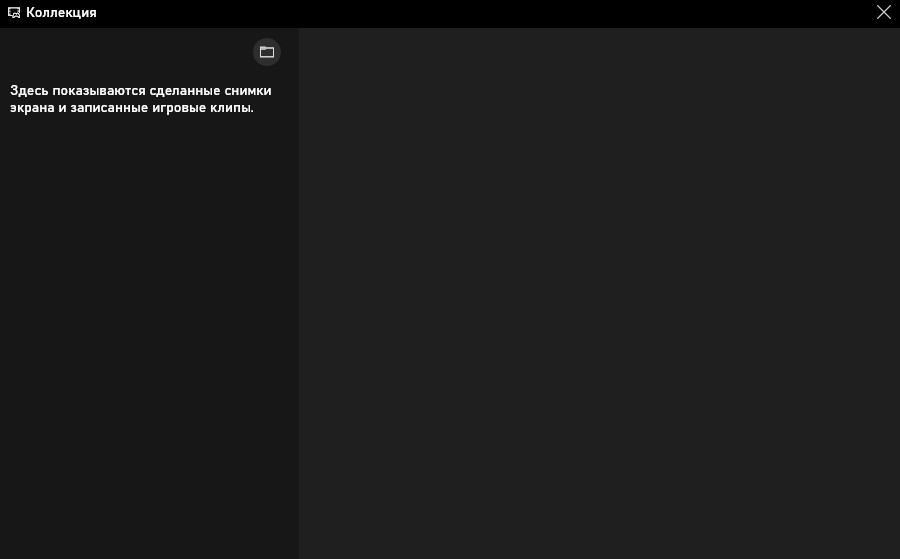The height and width of the screenshot is (559, 900).
Task: Click the line "экрана и записанные игровые клипы"
Action: [131, 108]
